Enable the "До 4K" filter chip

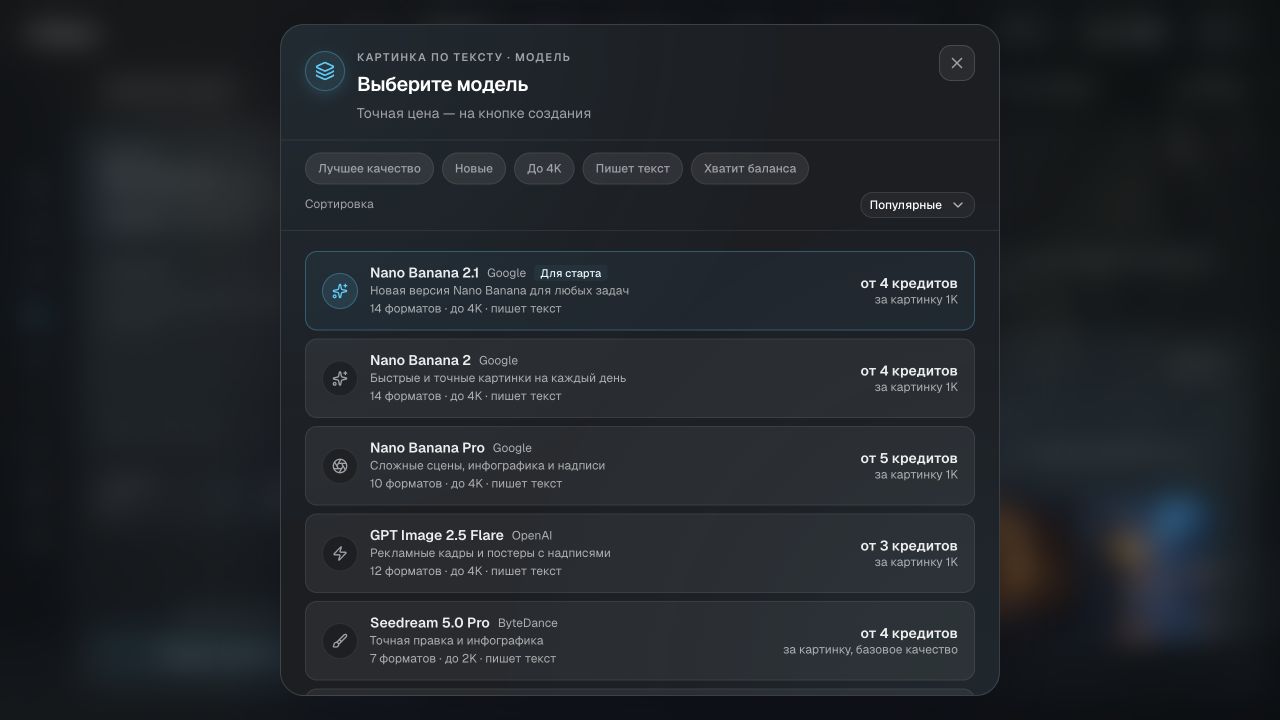544,168
